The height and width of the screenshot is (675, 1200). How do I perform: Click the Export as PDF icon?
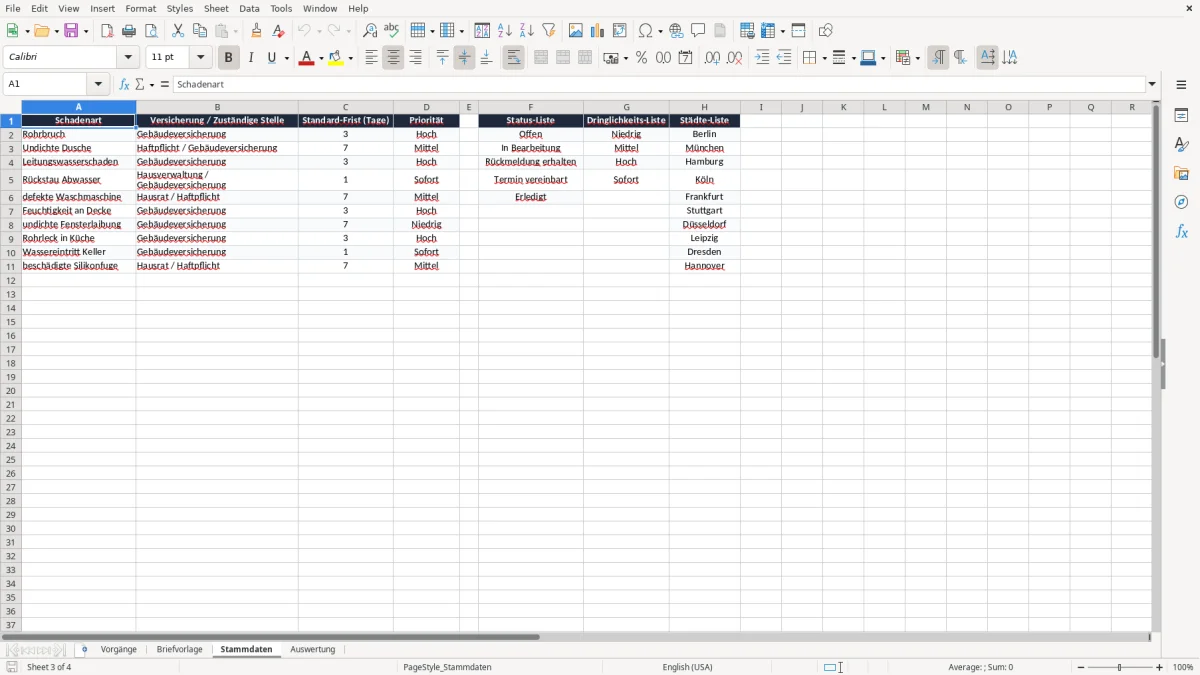point(107,31)
